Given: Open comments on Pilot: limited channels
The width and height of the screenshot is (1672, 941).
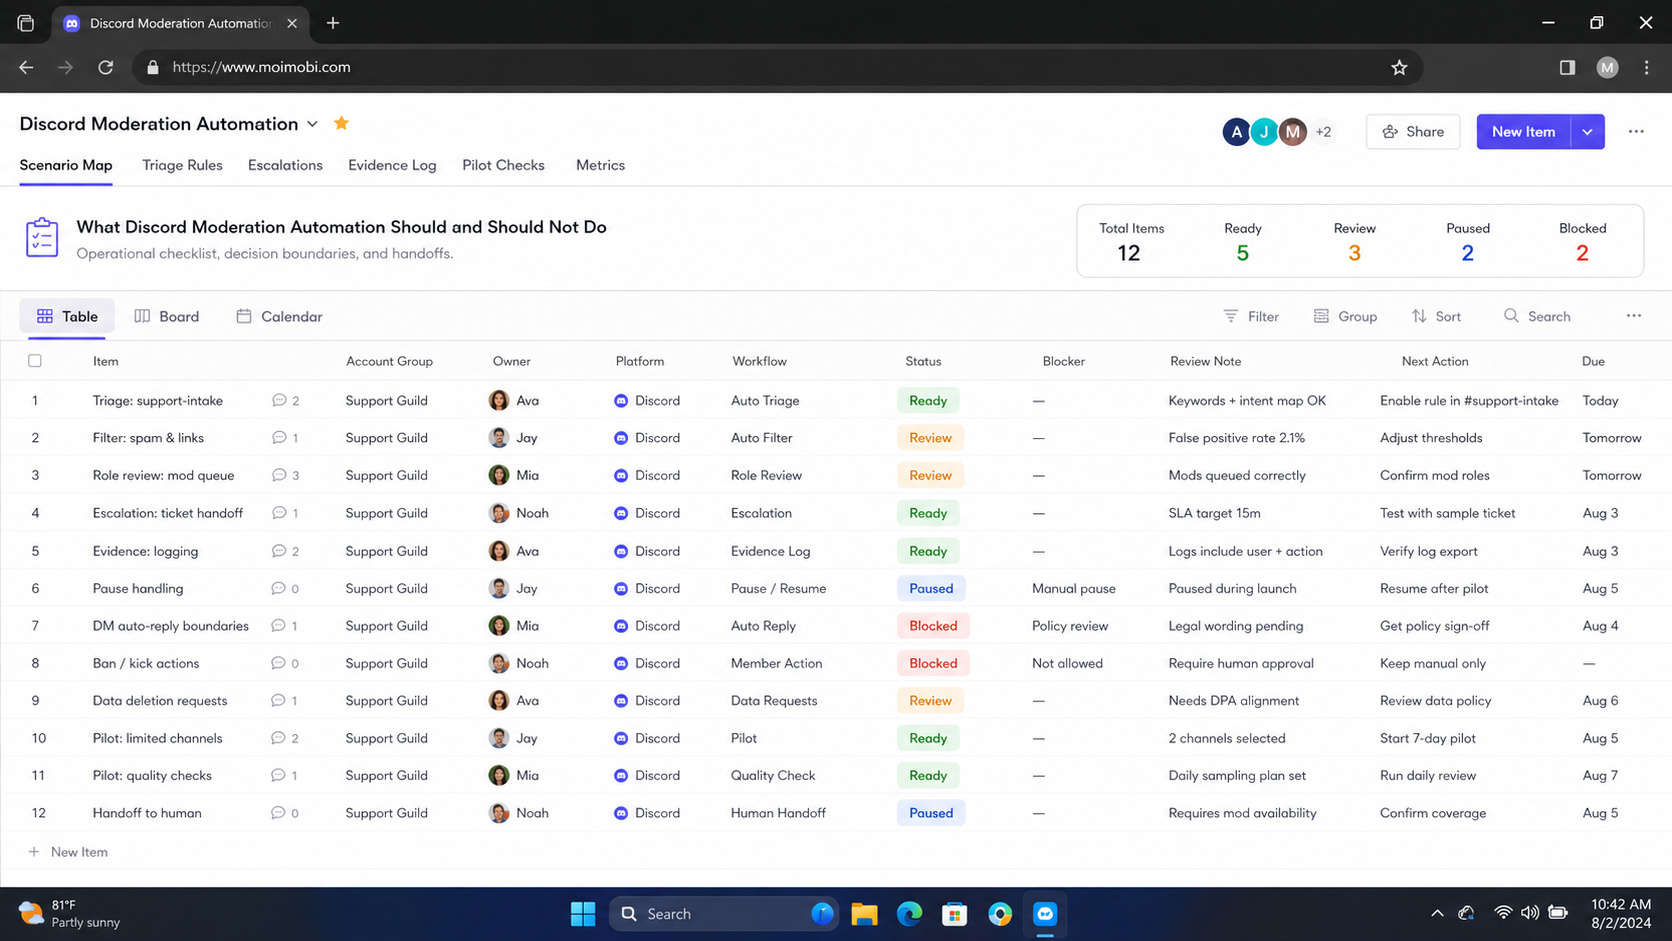Looking at the screenshot, I should click(x=285, y=738).
